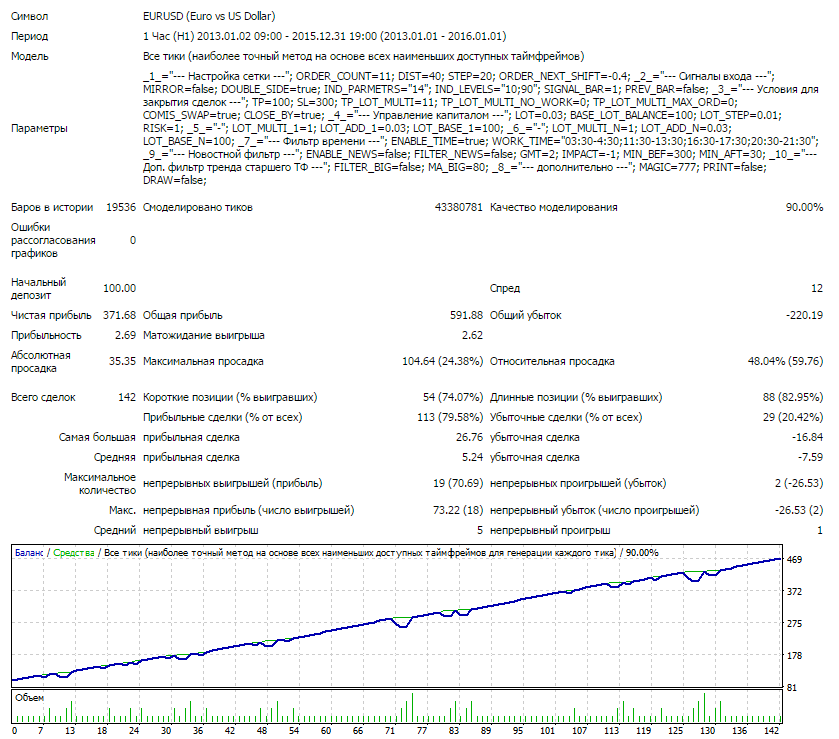Click the 'Баланс' legend label in chart
Image resolution: width=839 pixels, height=739 pixels.
click(28, 553)
